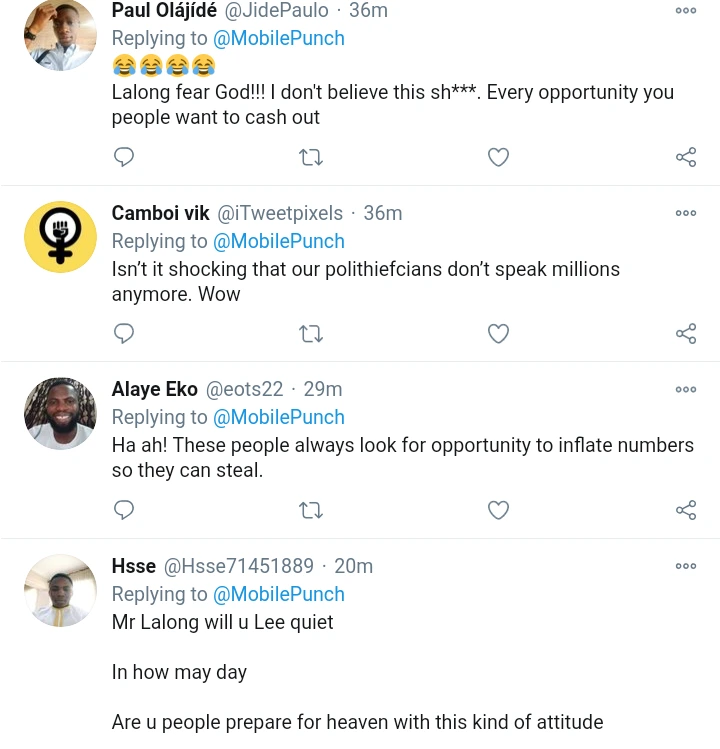This screenshot has height=749, width=720.
Task: Open more options on Alaye Eko's tweet
Action: tap(686, 390)
